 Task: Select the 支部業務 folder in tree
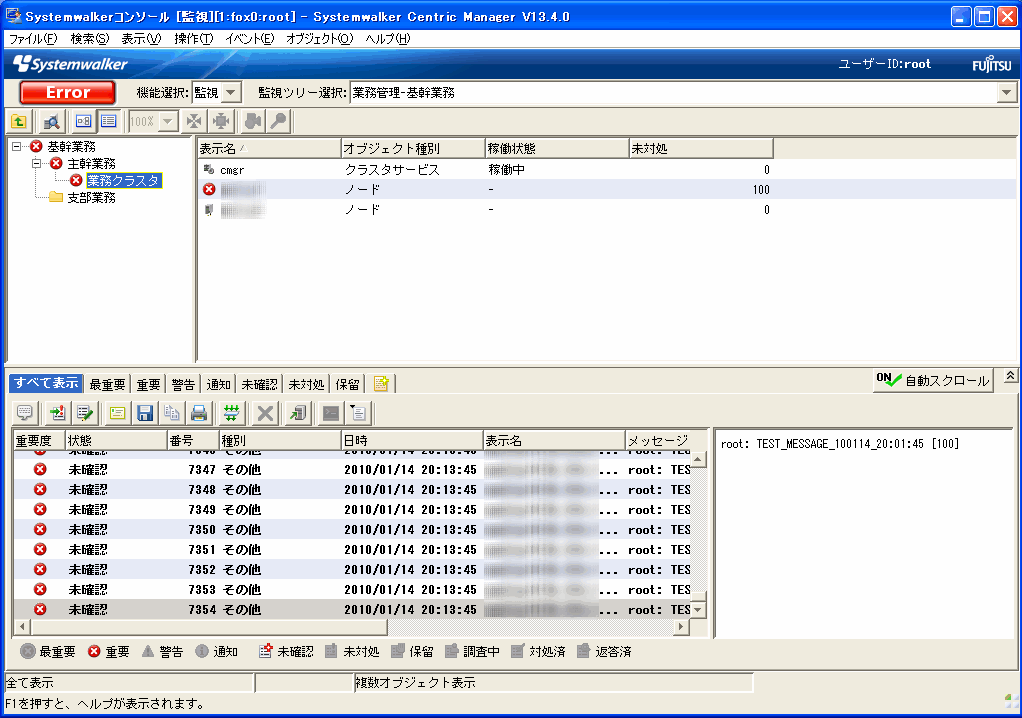tap(91, 197)
